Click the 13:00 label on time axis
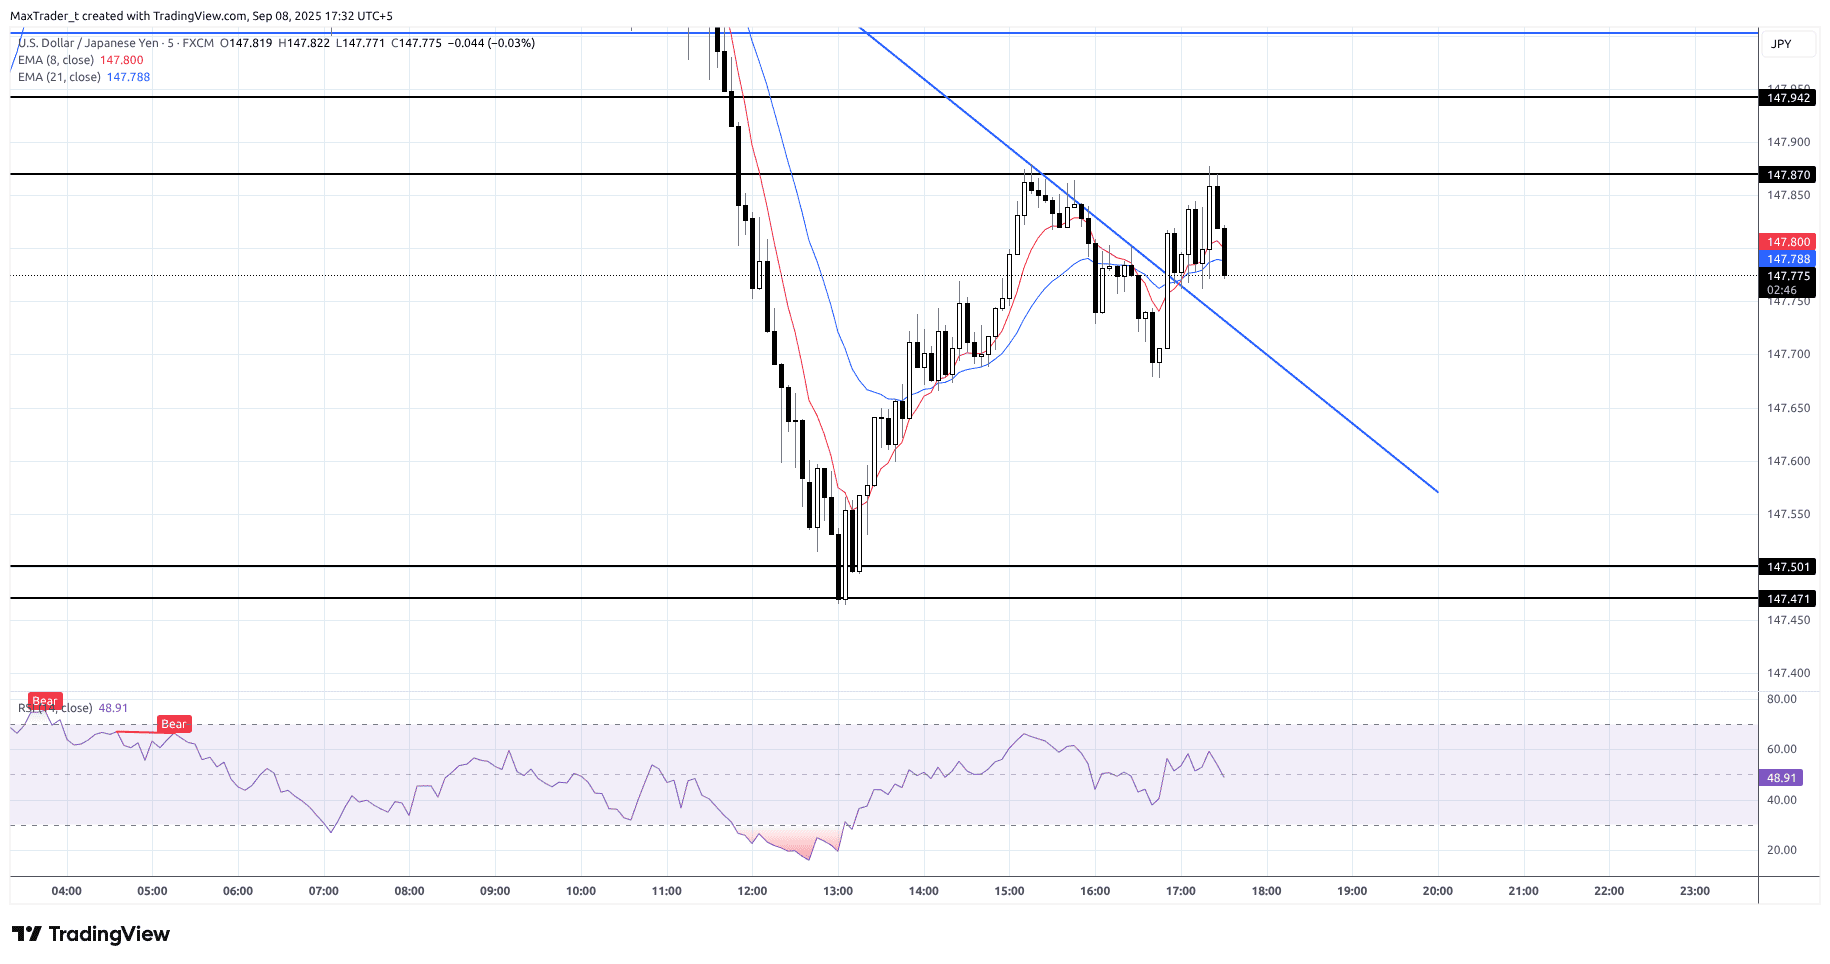The width and height of the screenshot is (1830, 964). click(x=838, y=891)
